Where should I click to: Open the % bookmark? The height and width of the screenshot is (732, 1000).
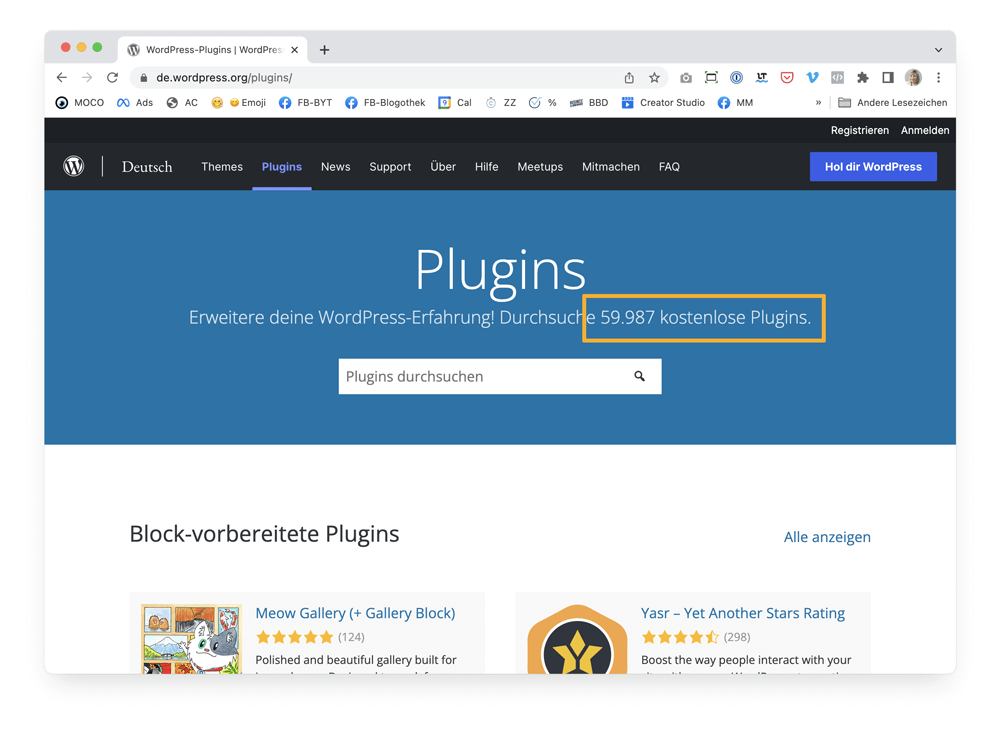click(x=543, y=103)
